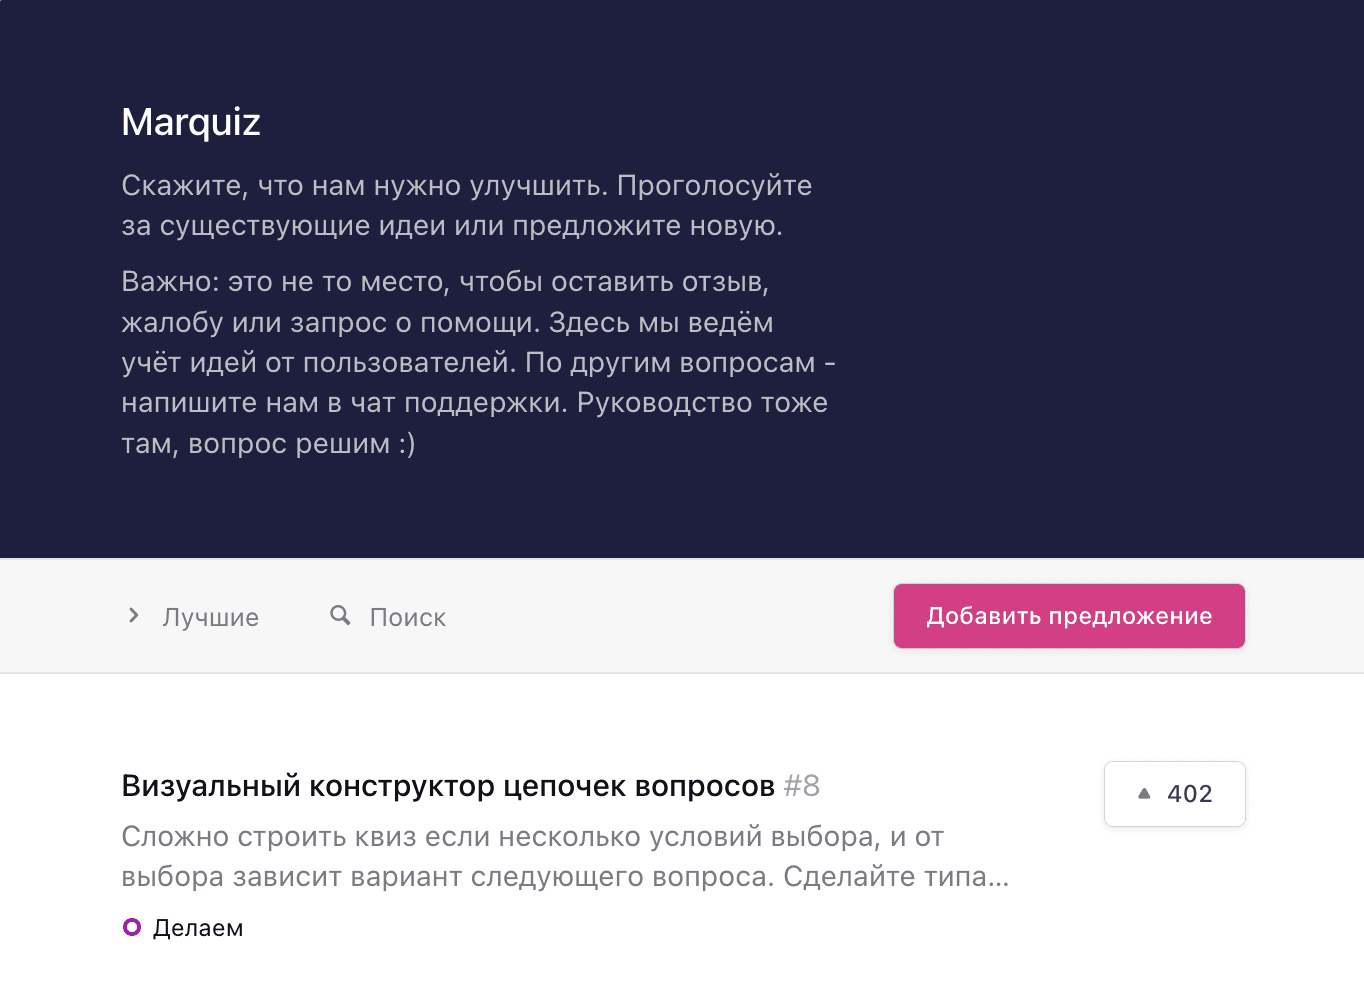Click the ellipsis ending the post excerpt
The height and width of the screenshot is (990, 1364).
pos(999,877)
